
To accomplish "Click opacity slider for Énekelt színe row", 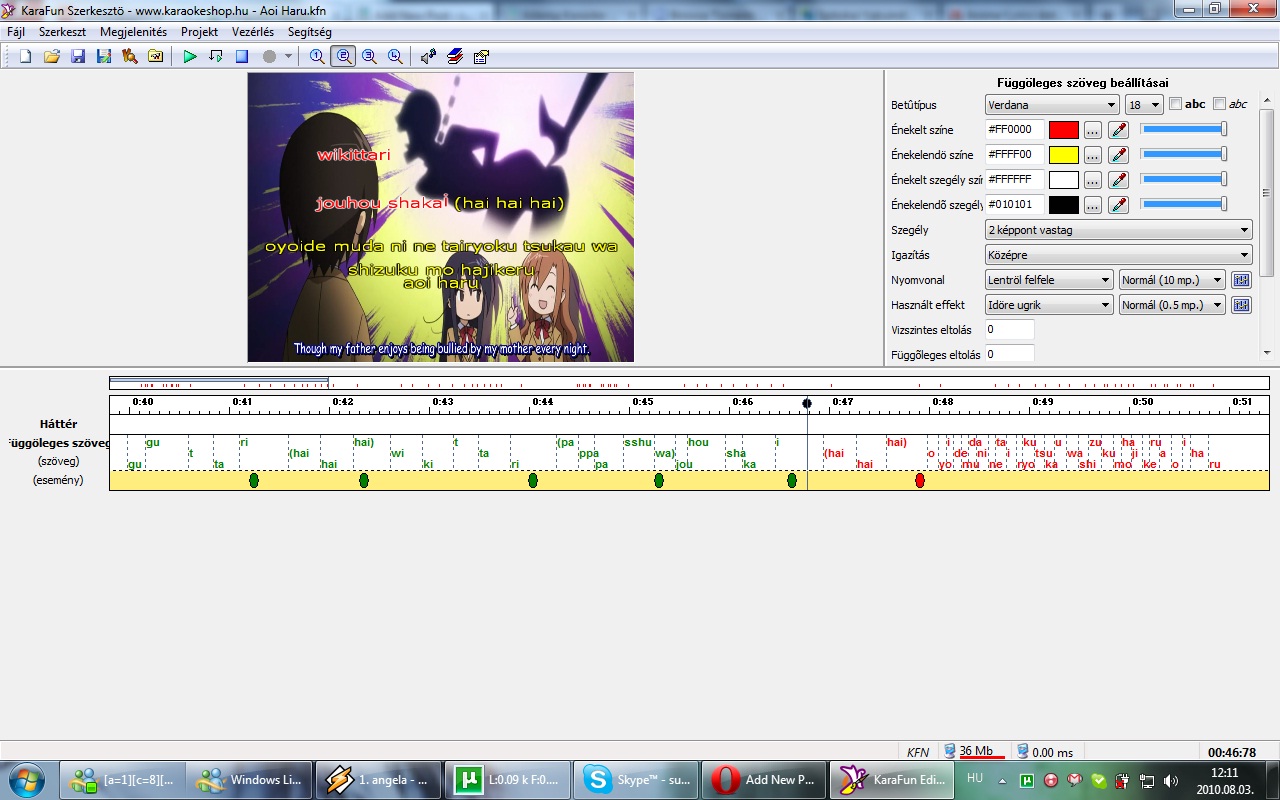I will [x=1184, y=129].
